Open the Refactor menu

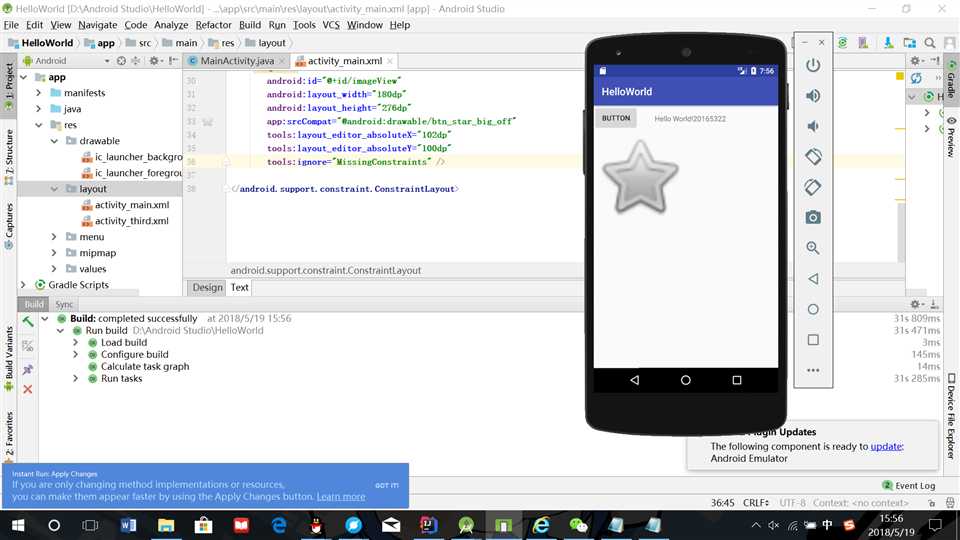point(213,25)
